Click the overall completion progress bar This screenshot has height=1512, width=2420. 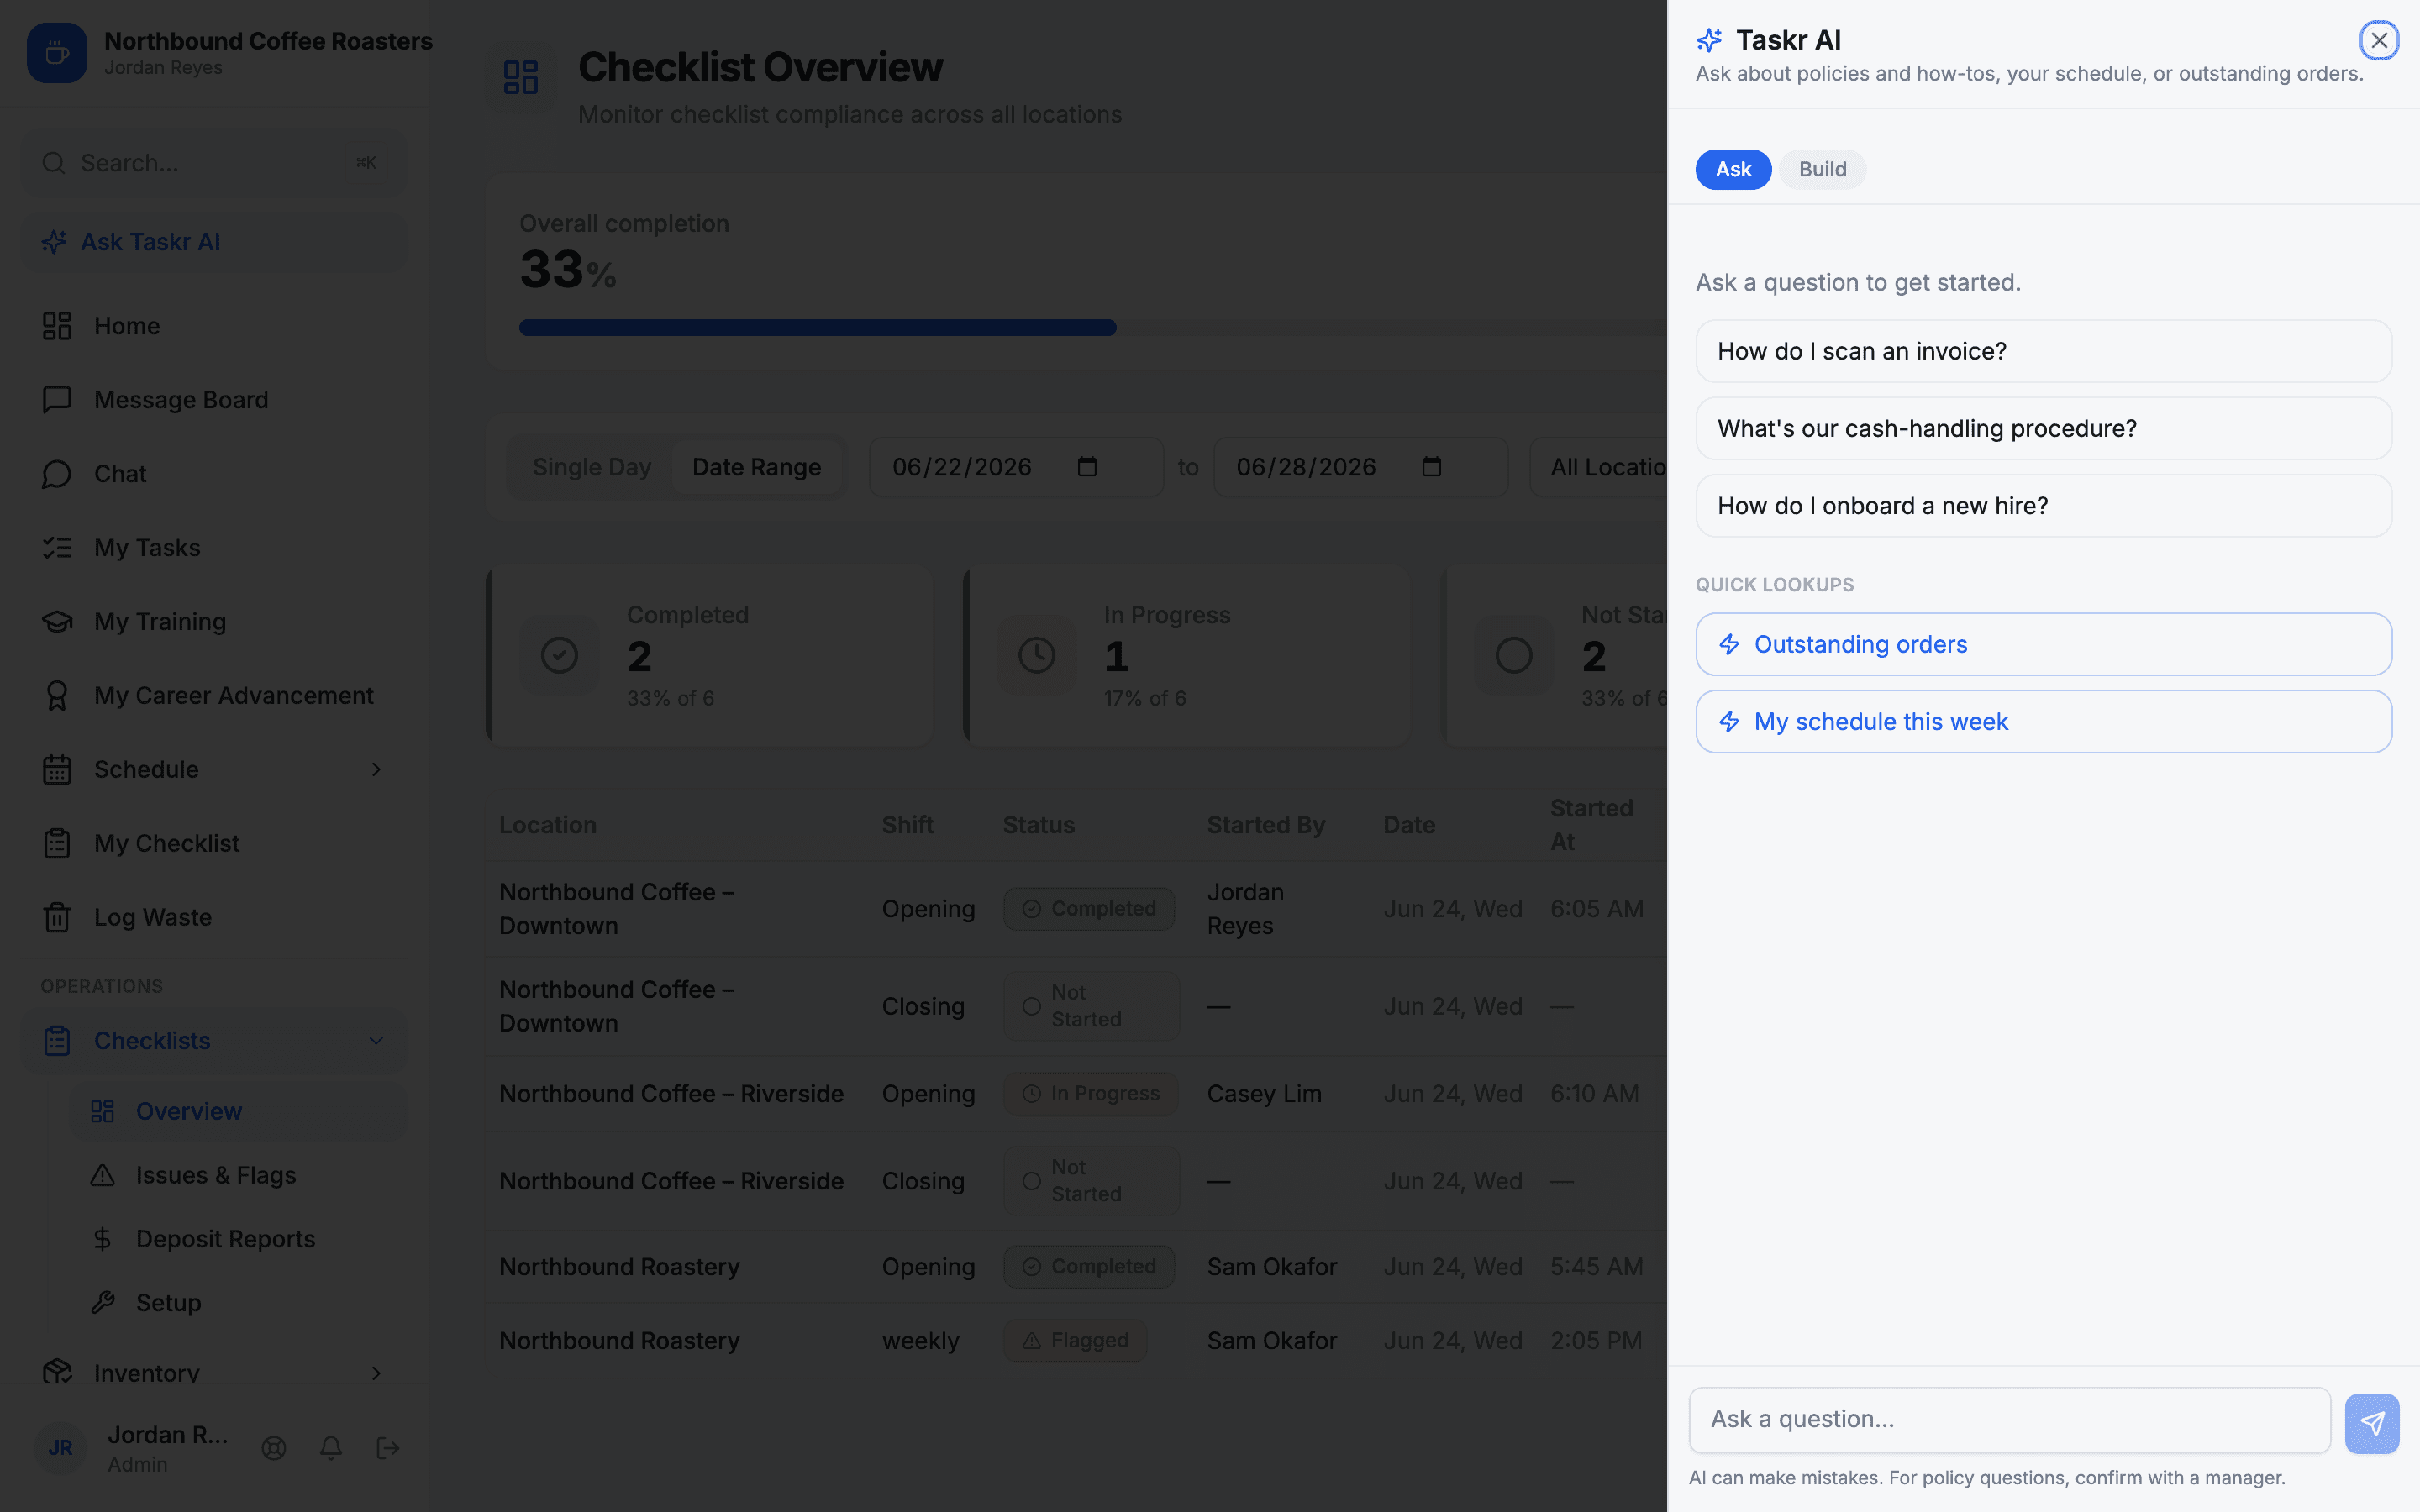click(1093, 328)
